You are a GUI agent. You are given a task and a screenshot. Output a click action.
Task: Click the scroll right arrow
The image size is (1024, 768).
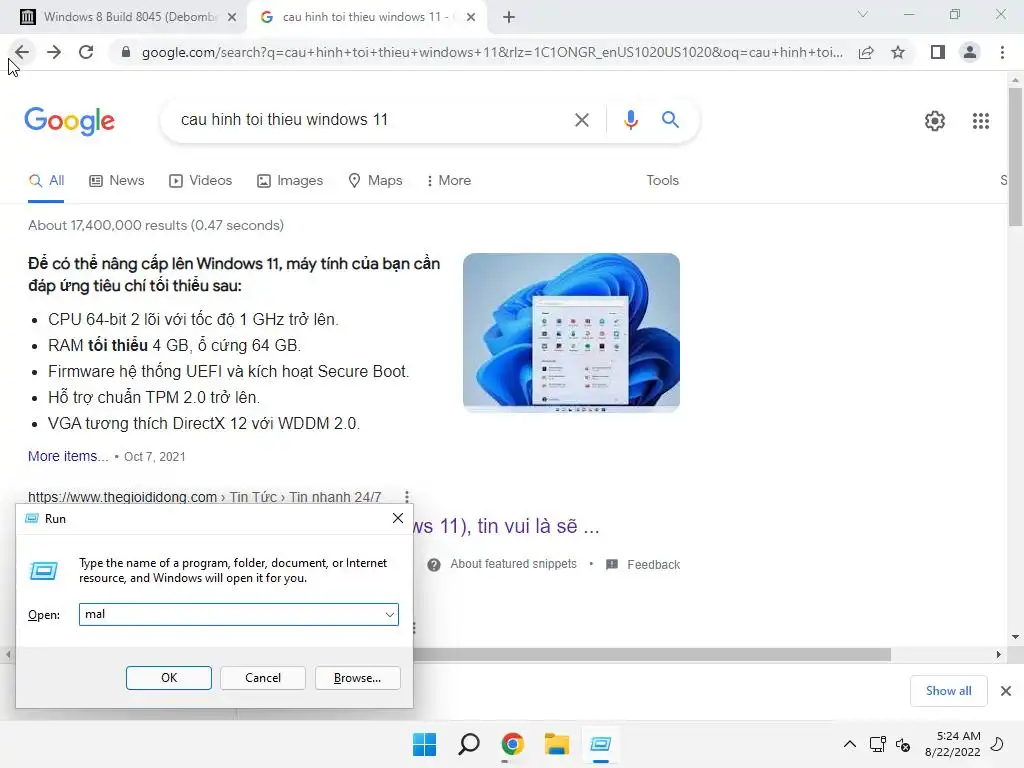click(998, 654)
